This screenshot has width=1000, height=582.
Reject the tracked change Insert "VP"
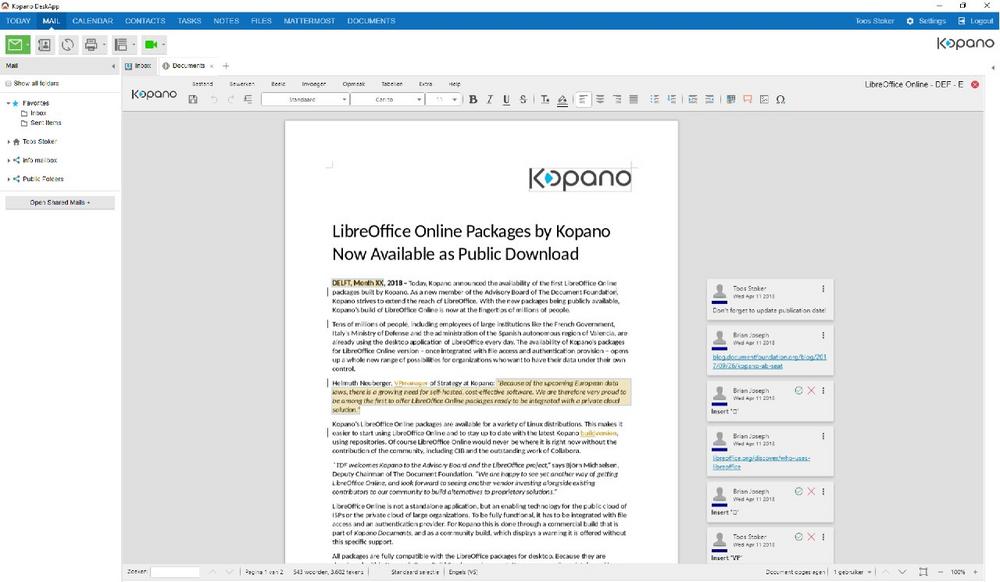click(x=811, y=539)
